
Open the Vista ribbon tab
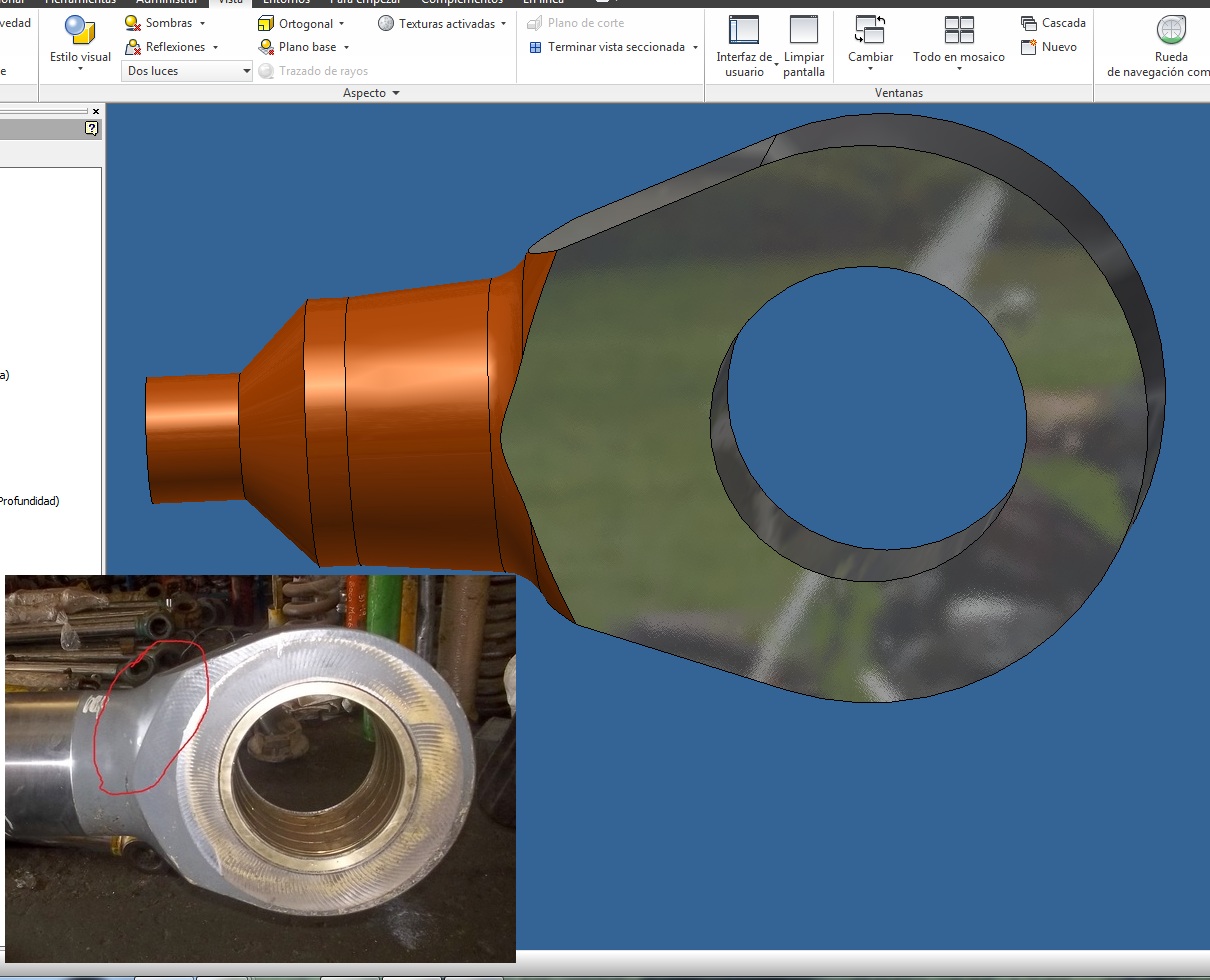(x=230, y=3)
